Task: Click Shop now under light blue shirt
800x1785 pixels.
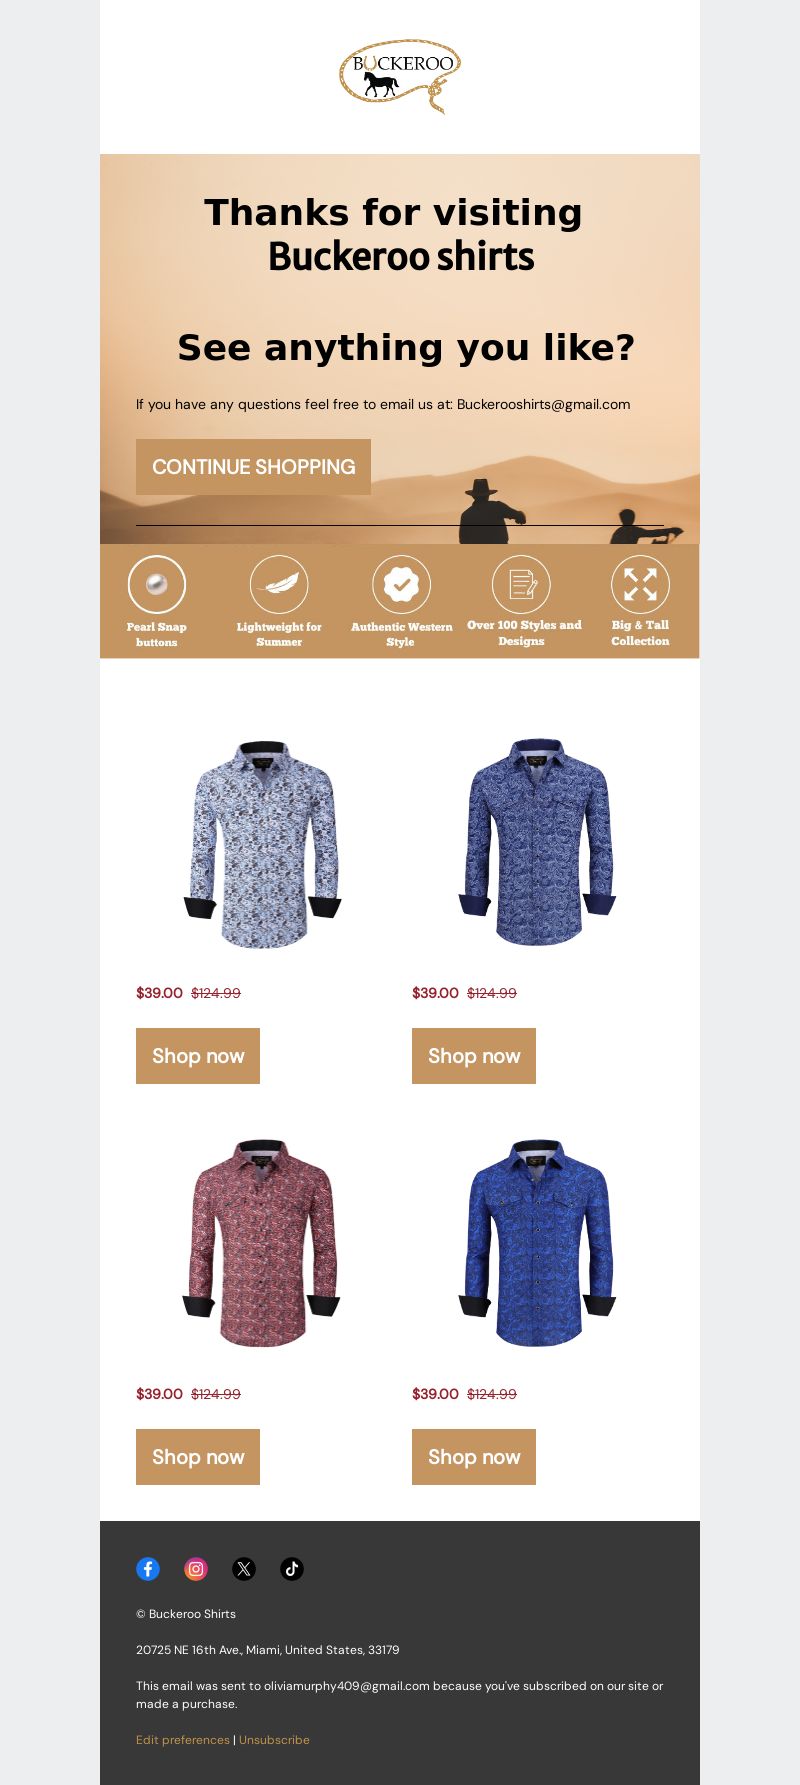Action: [198, 1056]
